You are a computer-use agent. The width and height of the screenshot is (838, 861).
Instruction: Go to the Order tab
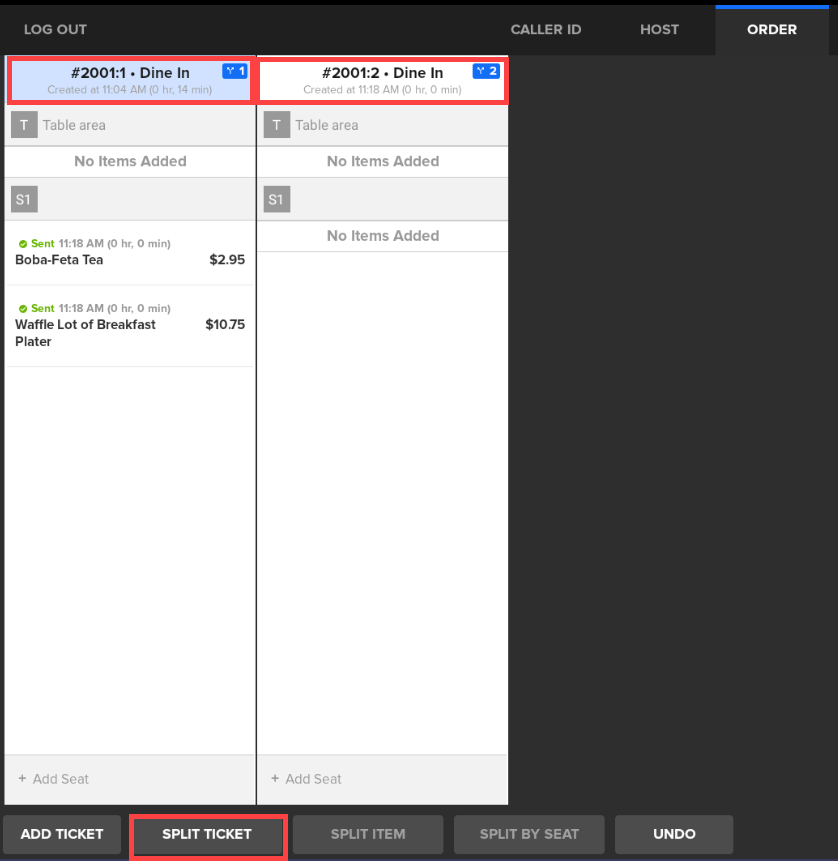(x=771, y=29)
